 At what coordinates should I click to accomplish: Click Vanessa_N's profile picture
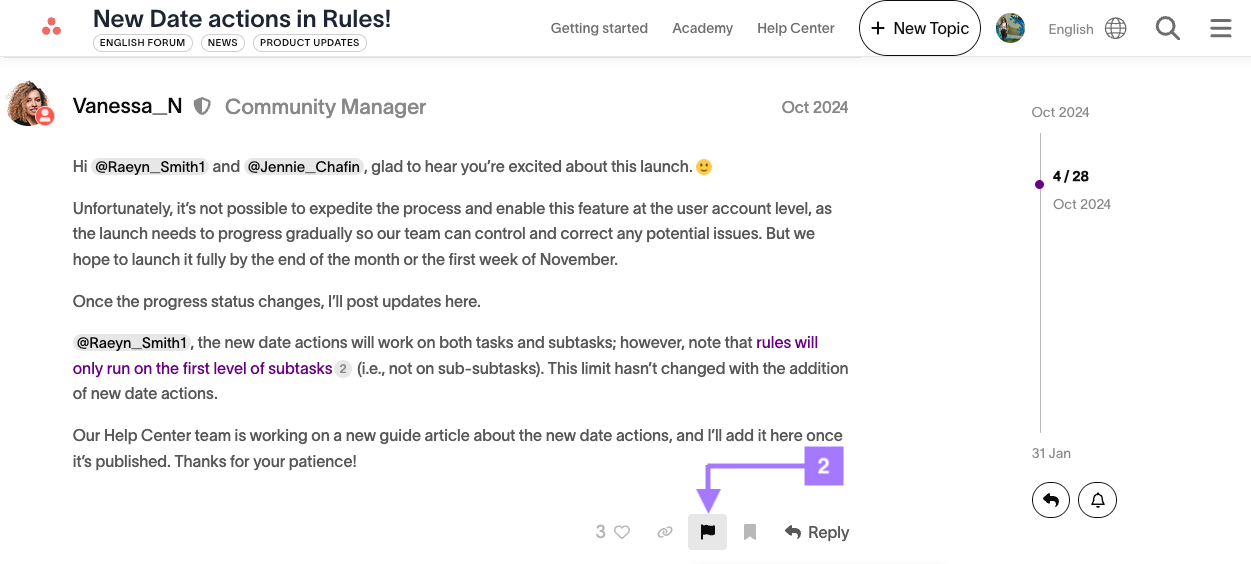(29, 104)
